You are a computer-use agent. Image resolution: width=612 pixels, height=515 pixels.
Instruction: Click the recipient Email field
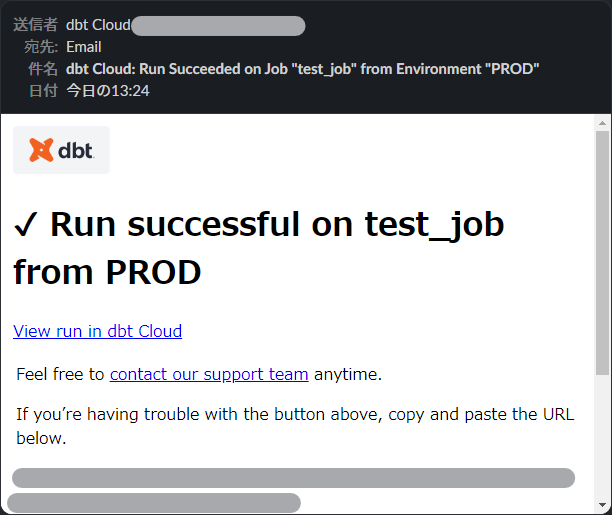tap(84, 47)
